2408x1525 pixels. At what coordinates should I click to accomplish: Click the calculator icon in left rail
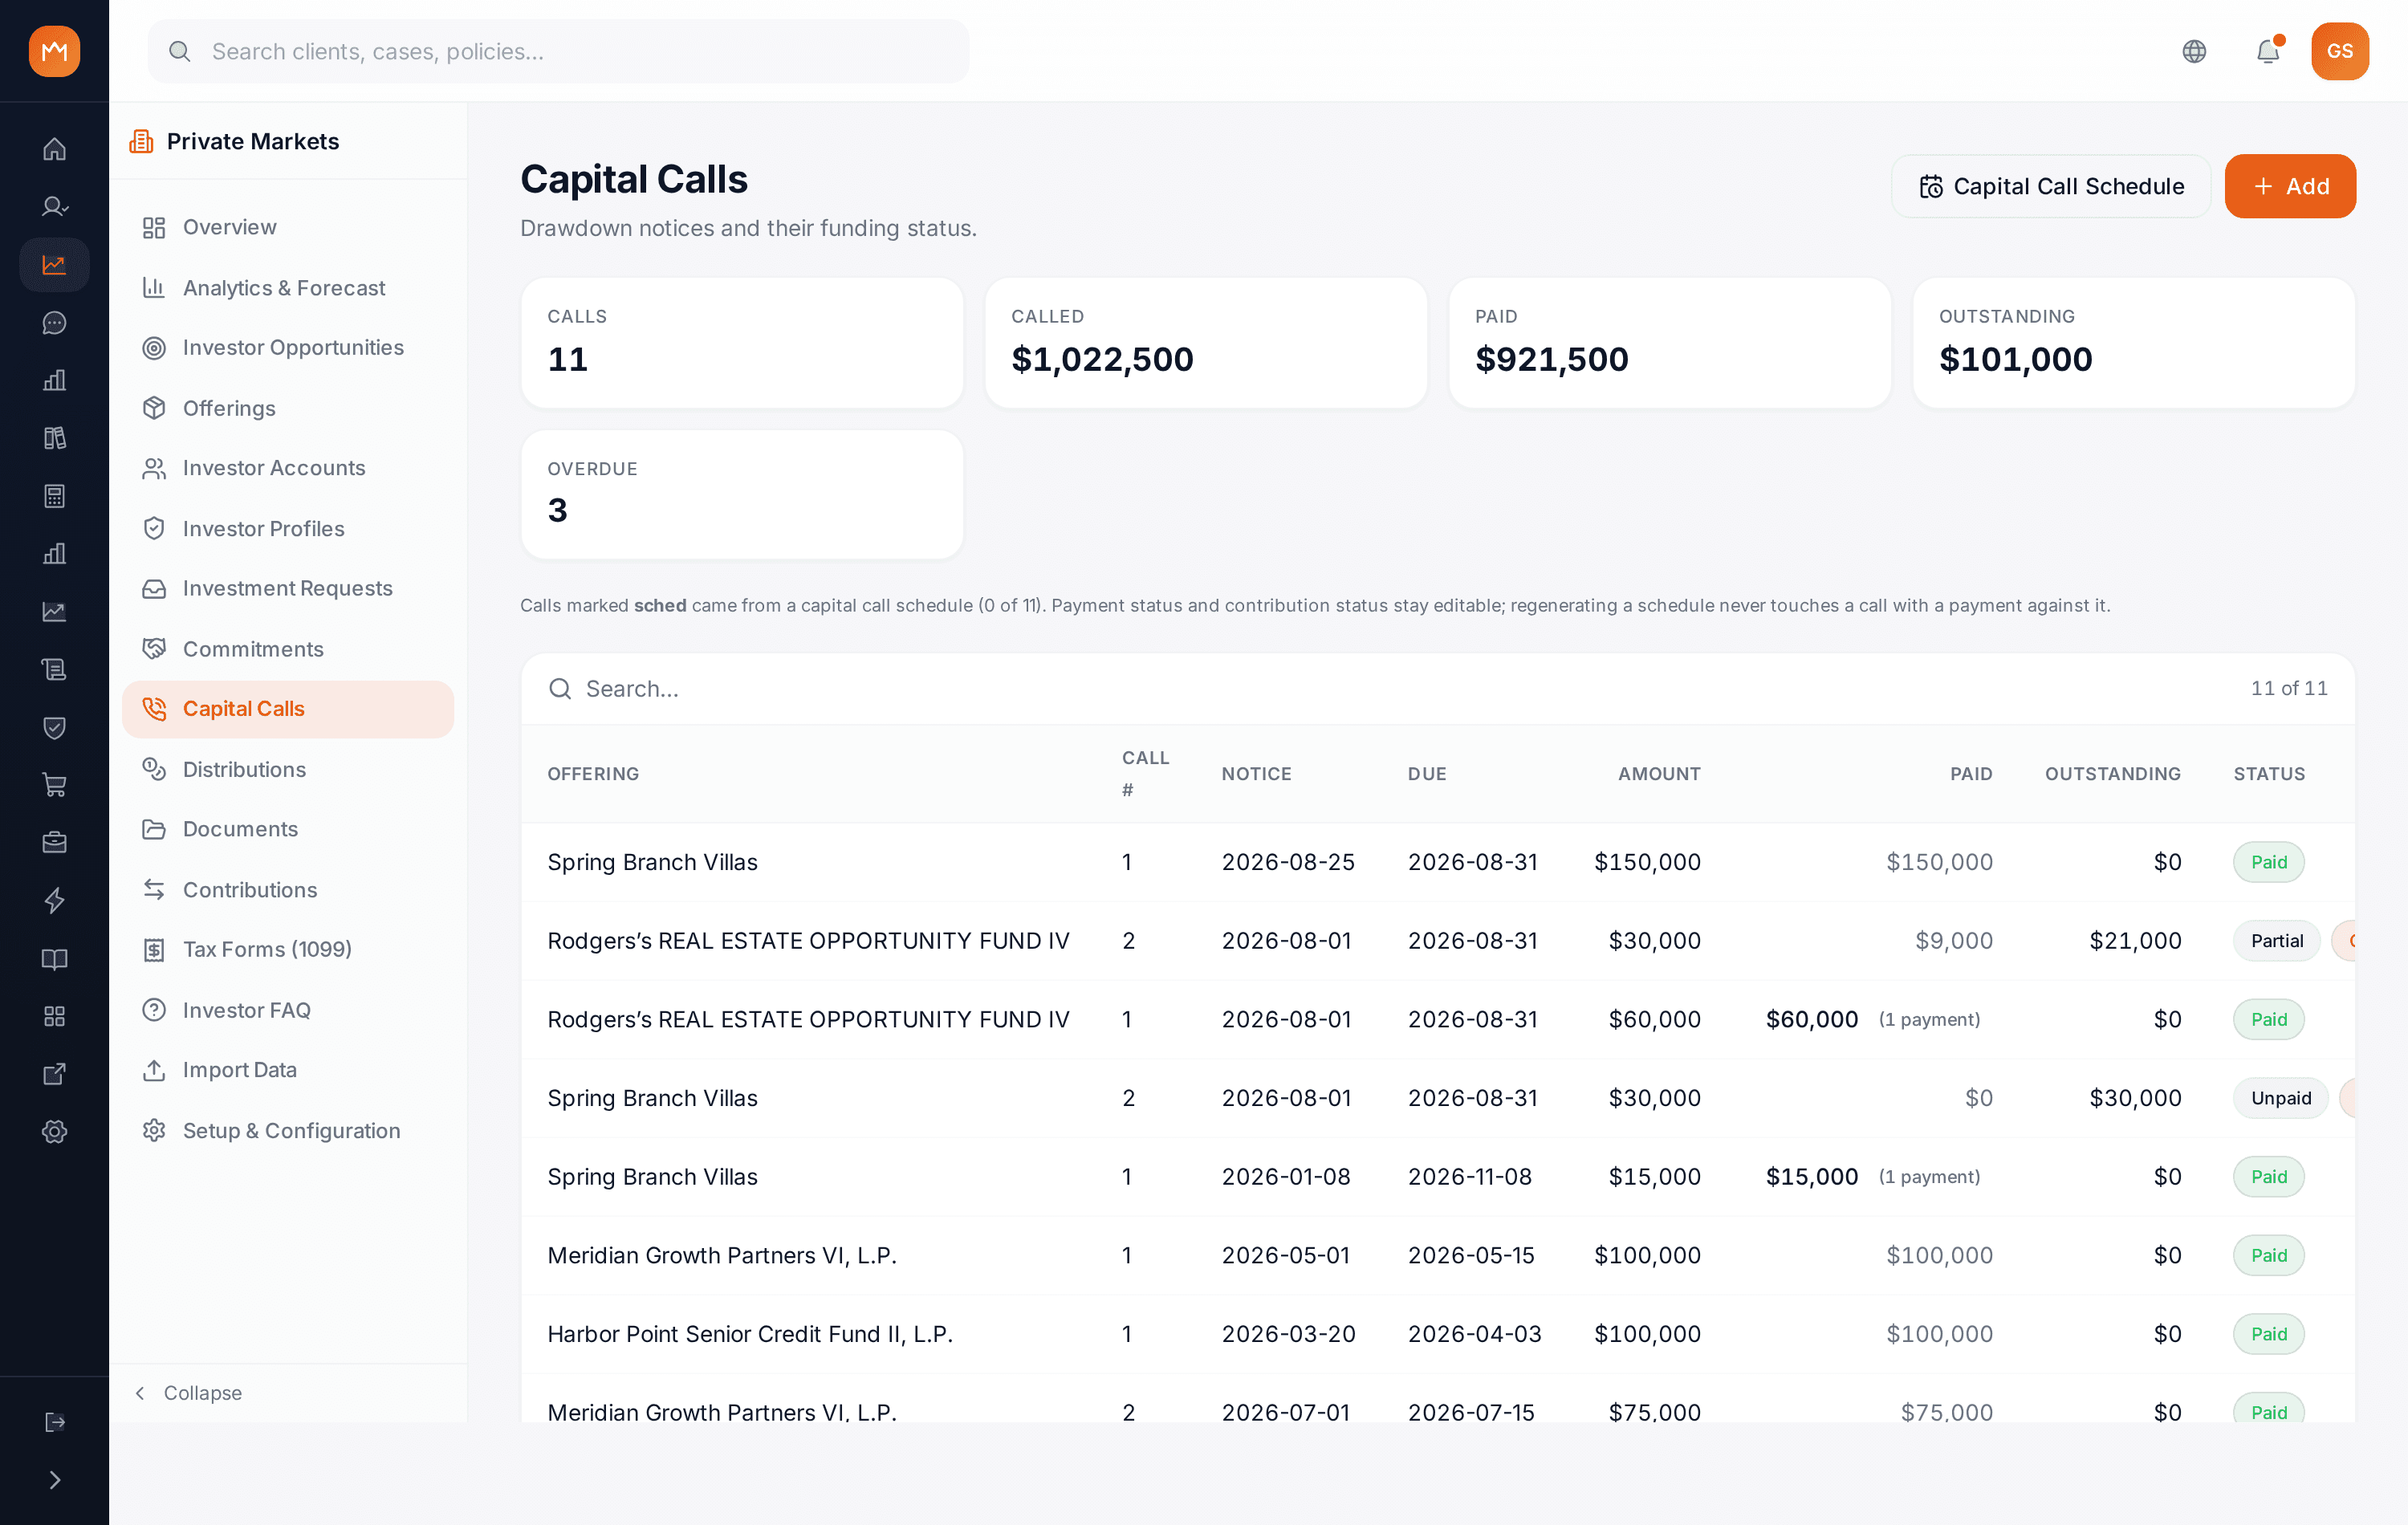point(54,496)
